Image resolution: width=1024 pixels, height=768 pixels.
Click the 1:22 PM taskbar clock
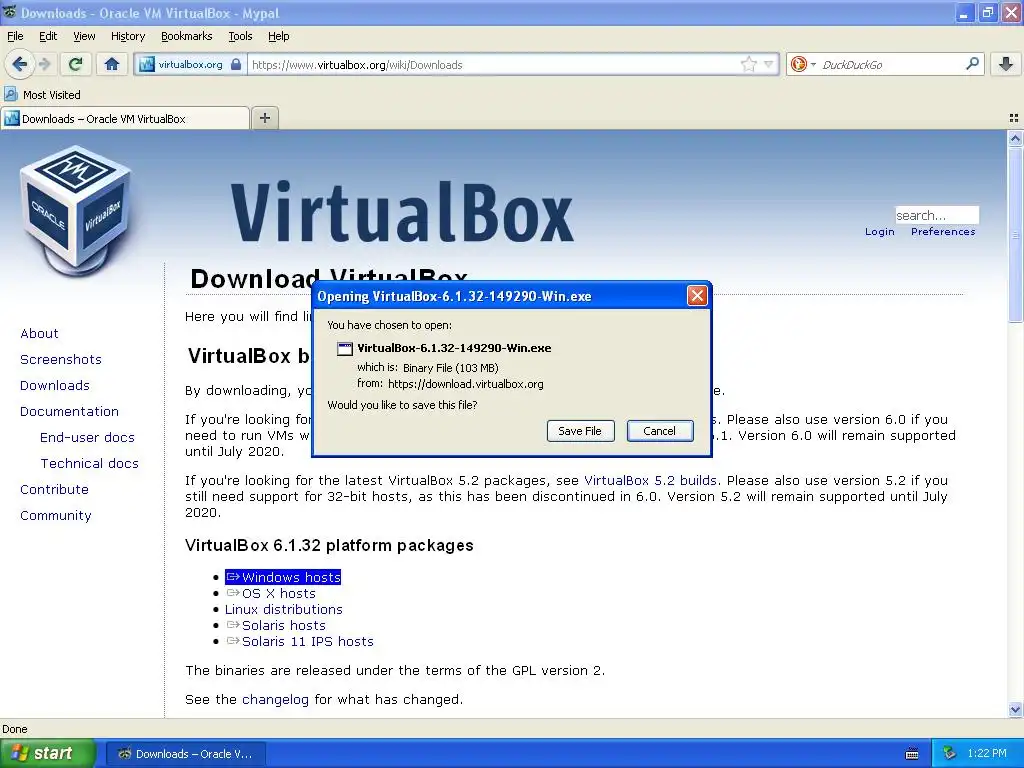[987, 754]
